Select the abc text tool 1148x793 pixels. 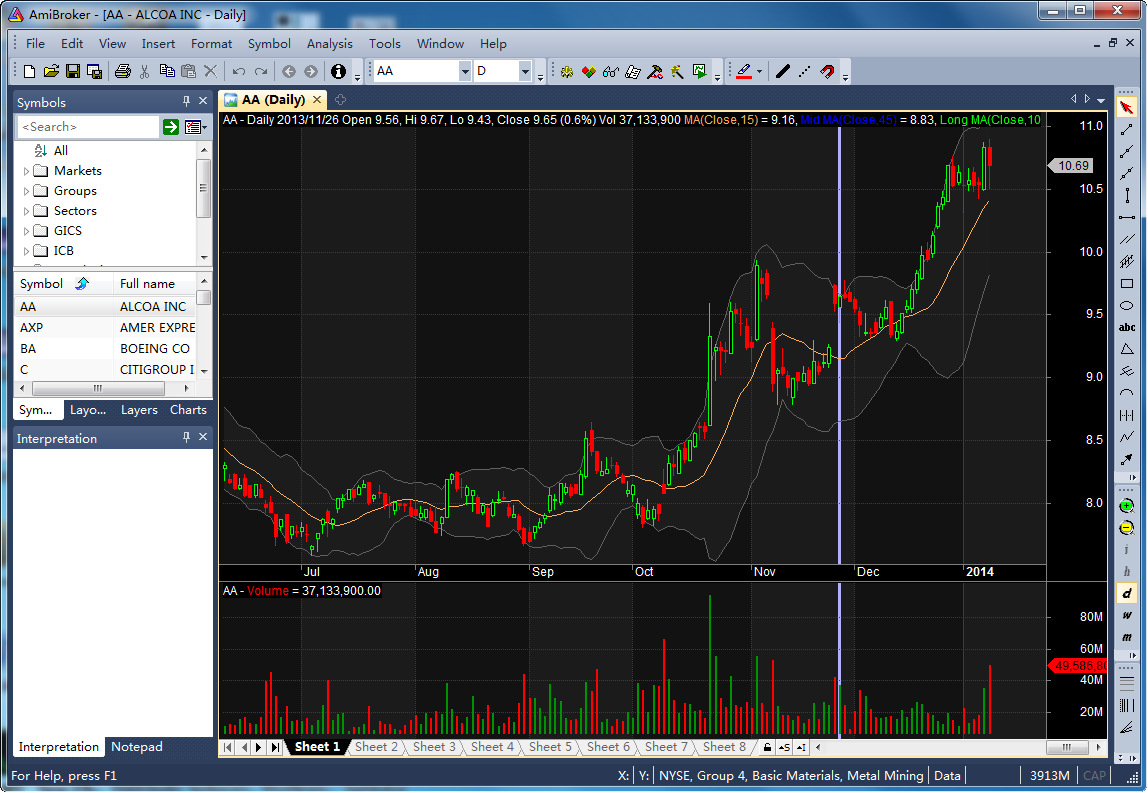point(1127,327)
